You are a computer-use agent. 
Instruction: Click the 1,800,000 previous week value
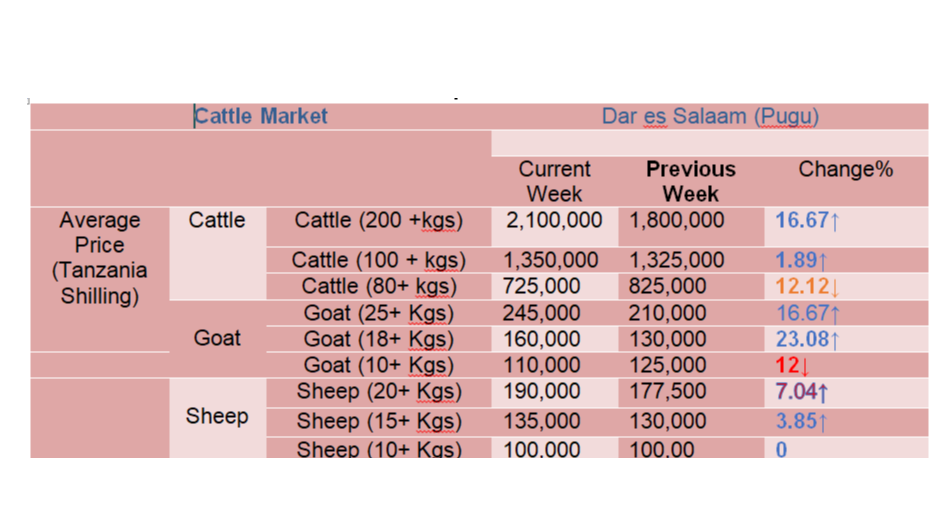(677, 220)
